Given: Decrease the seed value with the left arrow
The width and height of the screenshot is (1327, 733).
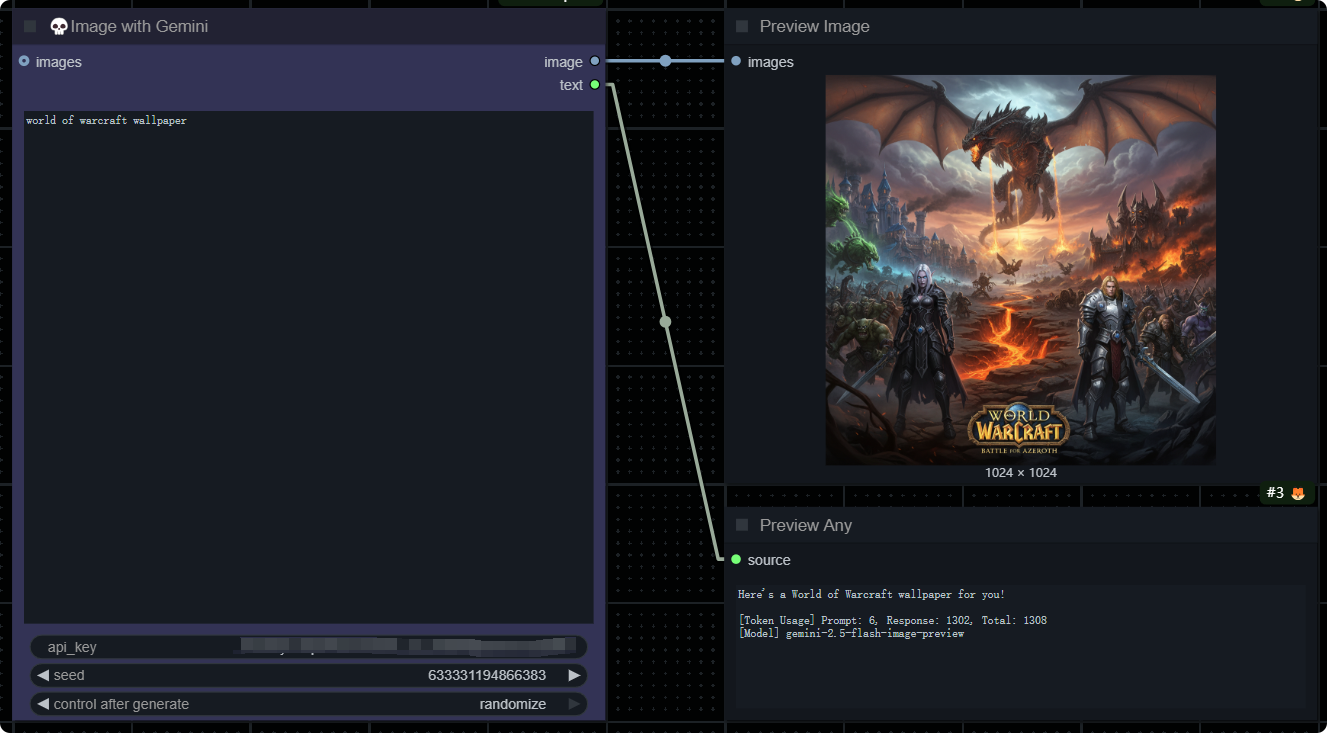Looking at the screenshot, I should click(43, 675).
